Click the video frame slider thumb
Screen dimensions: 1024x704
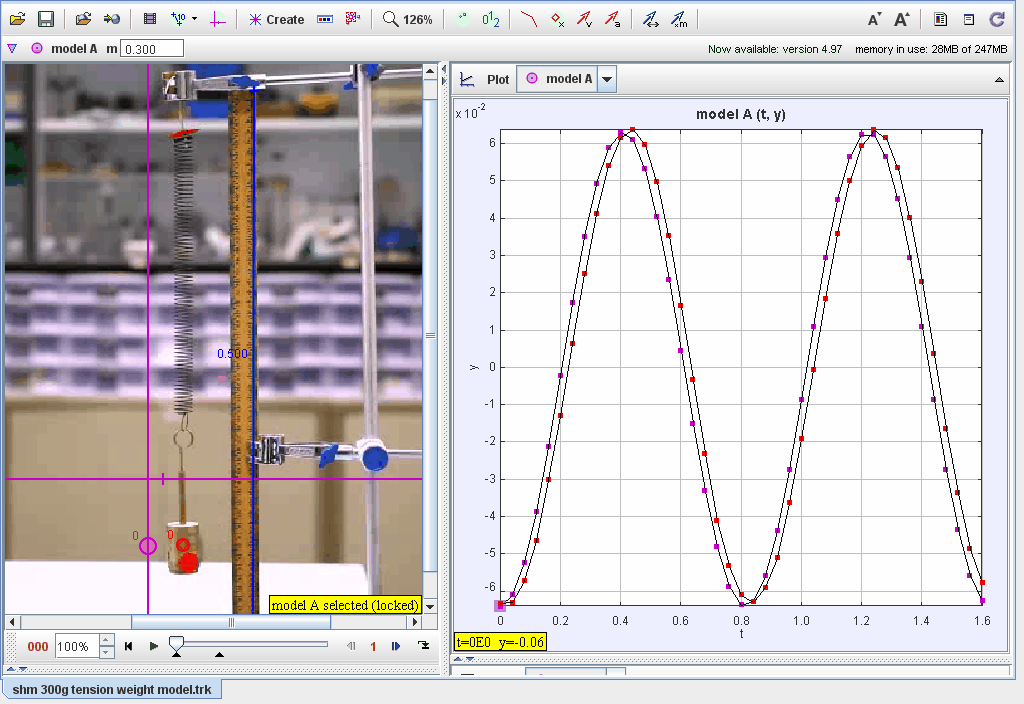(176, 643)
